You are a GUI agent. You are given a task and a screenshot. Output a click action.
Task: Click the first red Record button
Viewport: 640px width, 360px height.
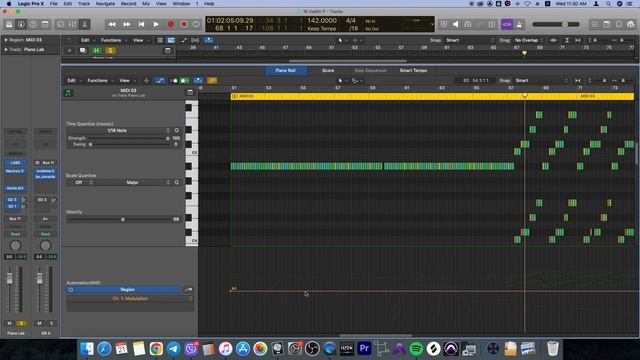tap(171, 24)
